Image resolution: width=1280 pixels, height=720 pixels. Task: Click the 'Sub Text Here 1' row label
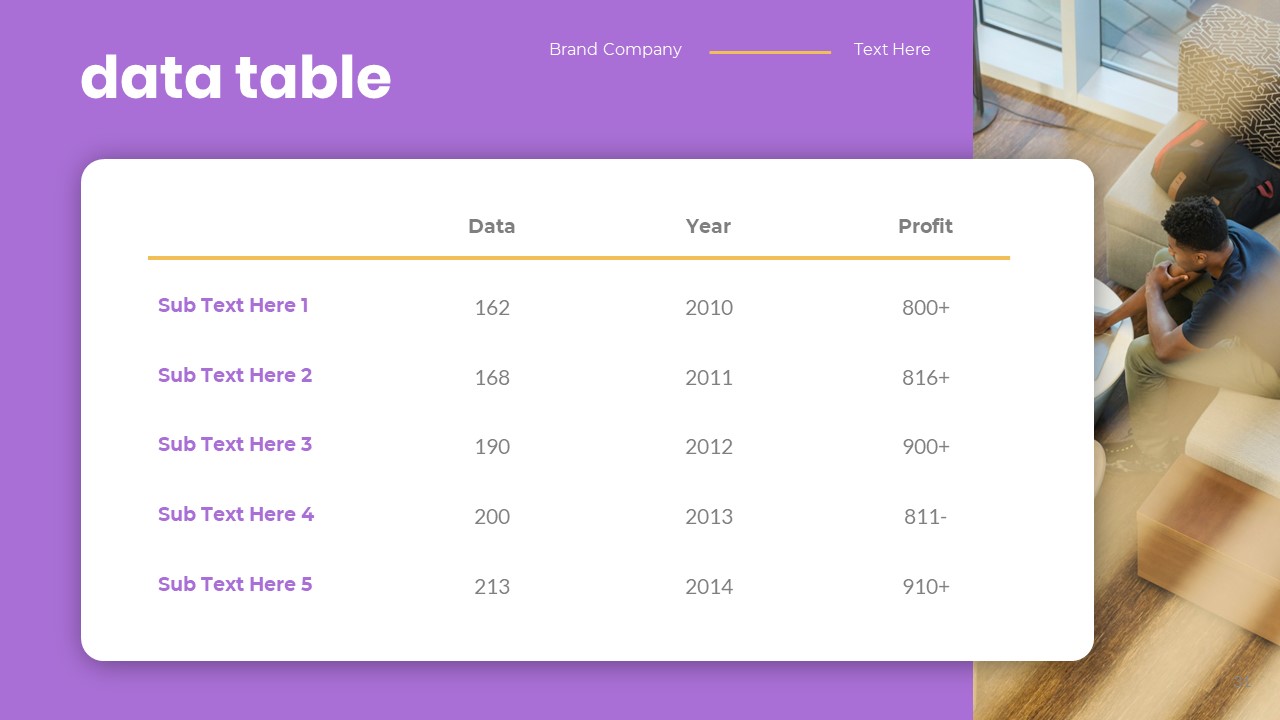pyautogui.click(x=233, y=305)
